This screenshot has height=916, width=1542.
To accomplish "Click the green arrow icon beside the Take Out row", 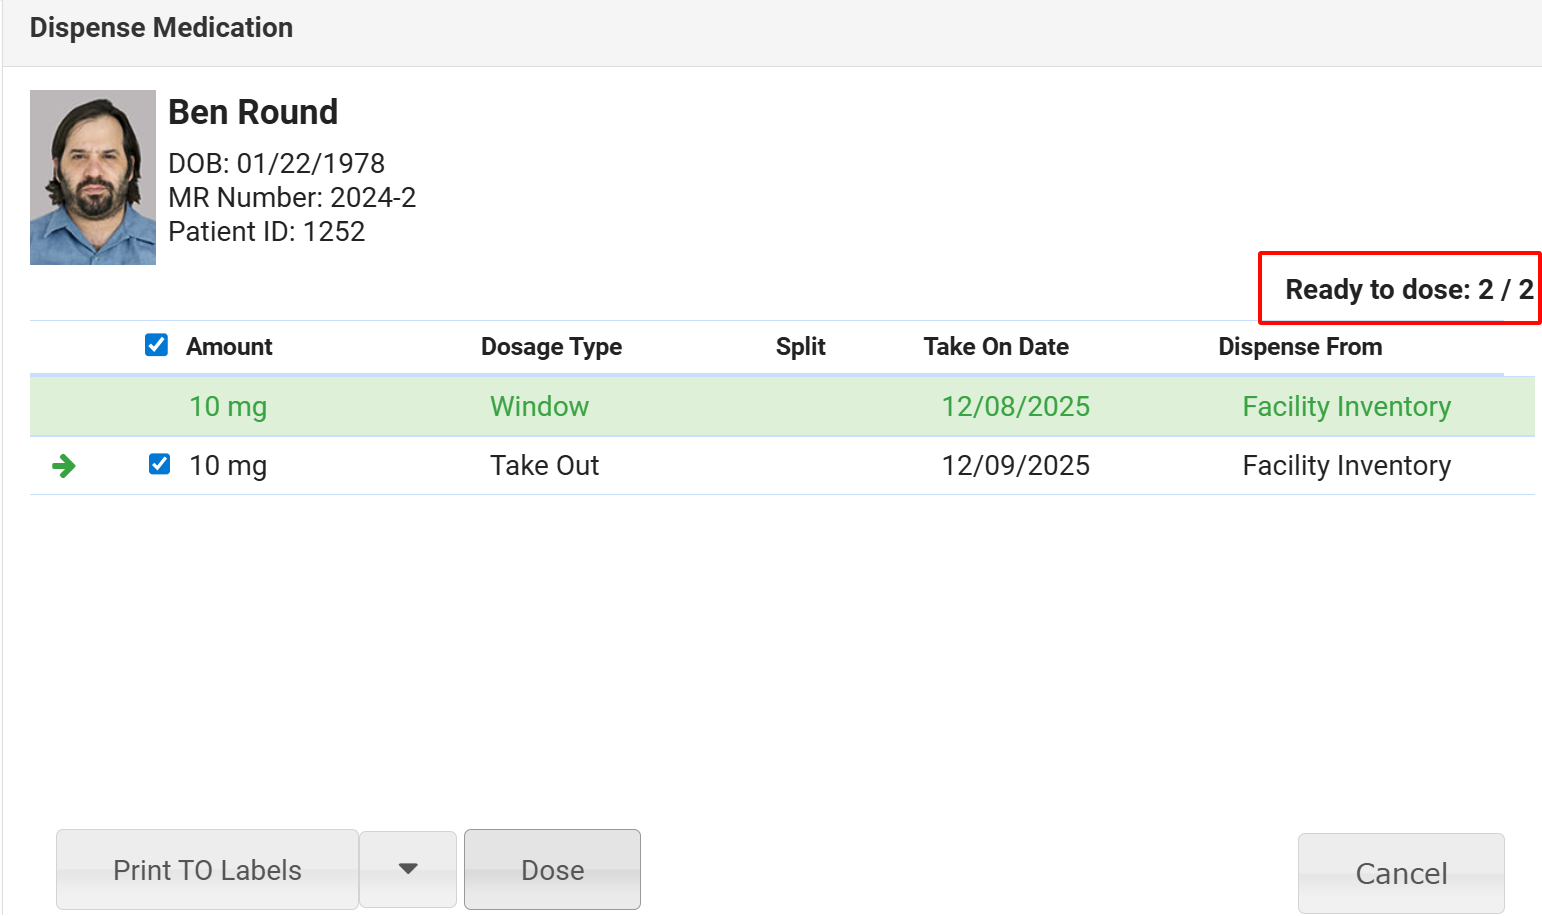I will 64,466.
